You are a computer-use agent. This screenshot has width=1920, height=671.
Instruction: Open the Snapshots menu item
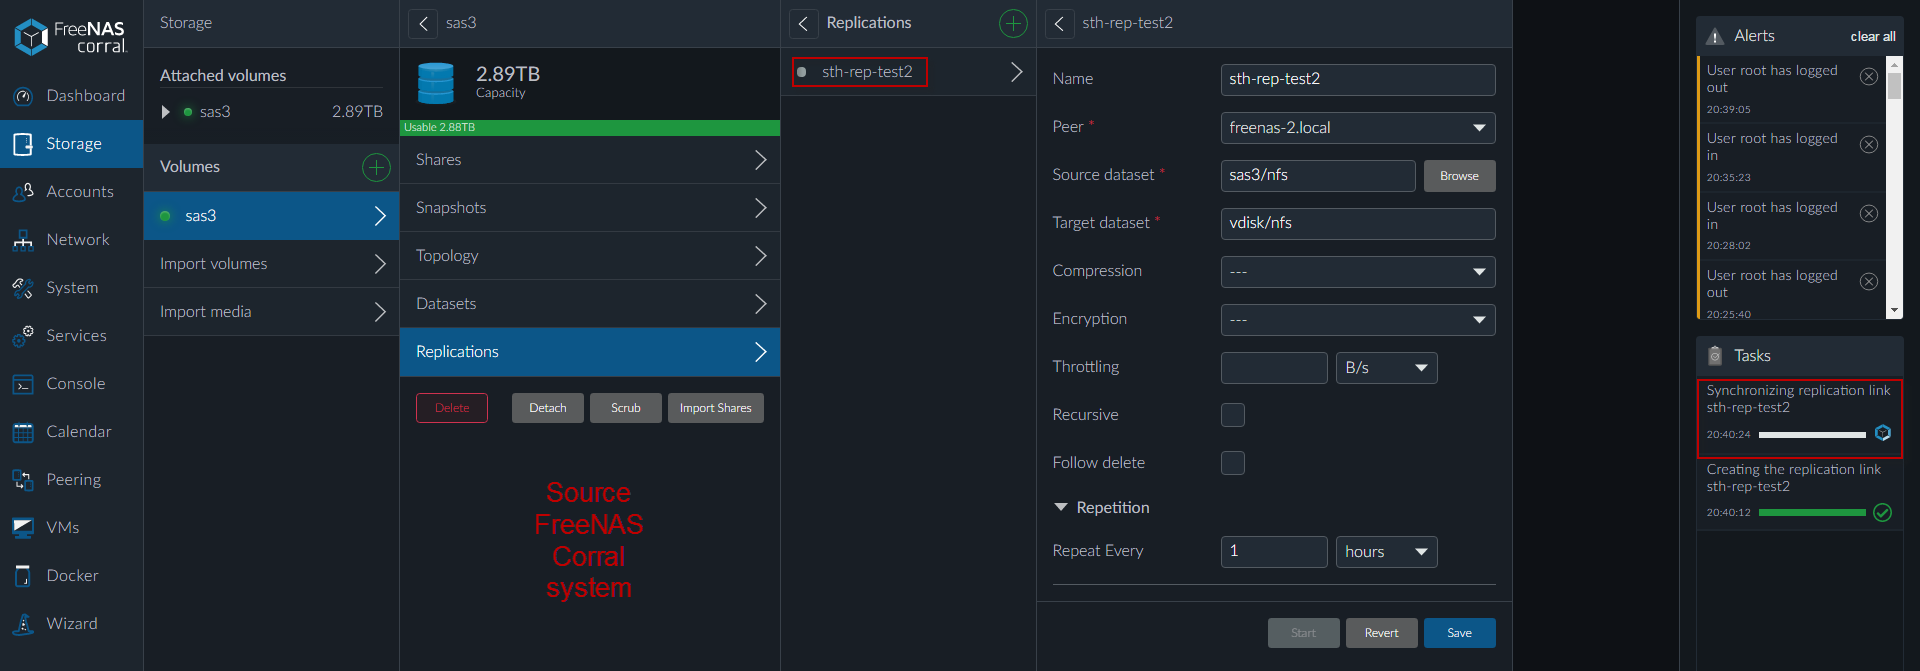[589, 208]
